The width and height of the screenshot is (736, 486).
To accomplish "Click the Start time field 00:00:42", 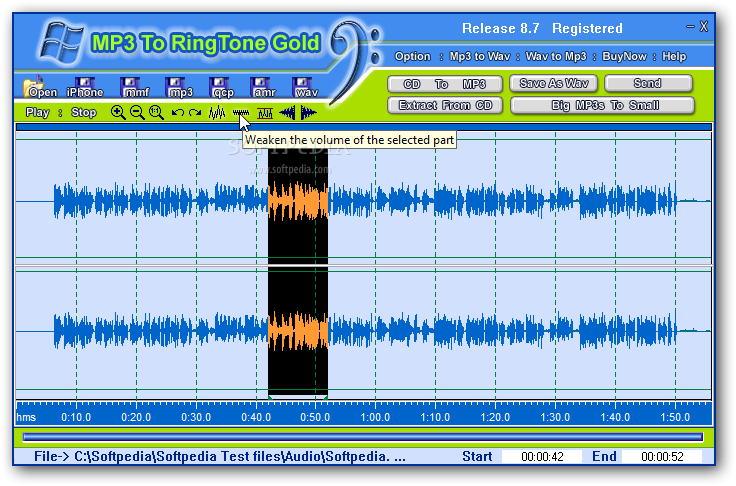I will coord(542,456).
